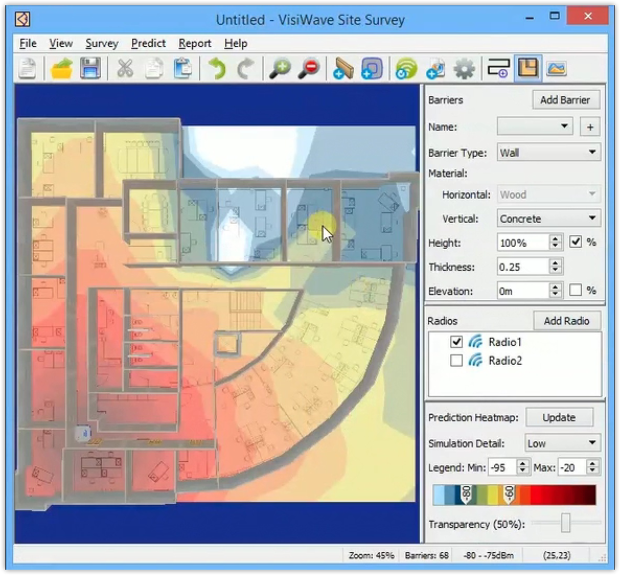
Task: Open settings with the gear icon
Action: 464,68
